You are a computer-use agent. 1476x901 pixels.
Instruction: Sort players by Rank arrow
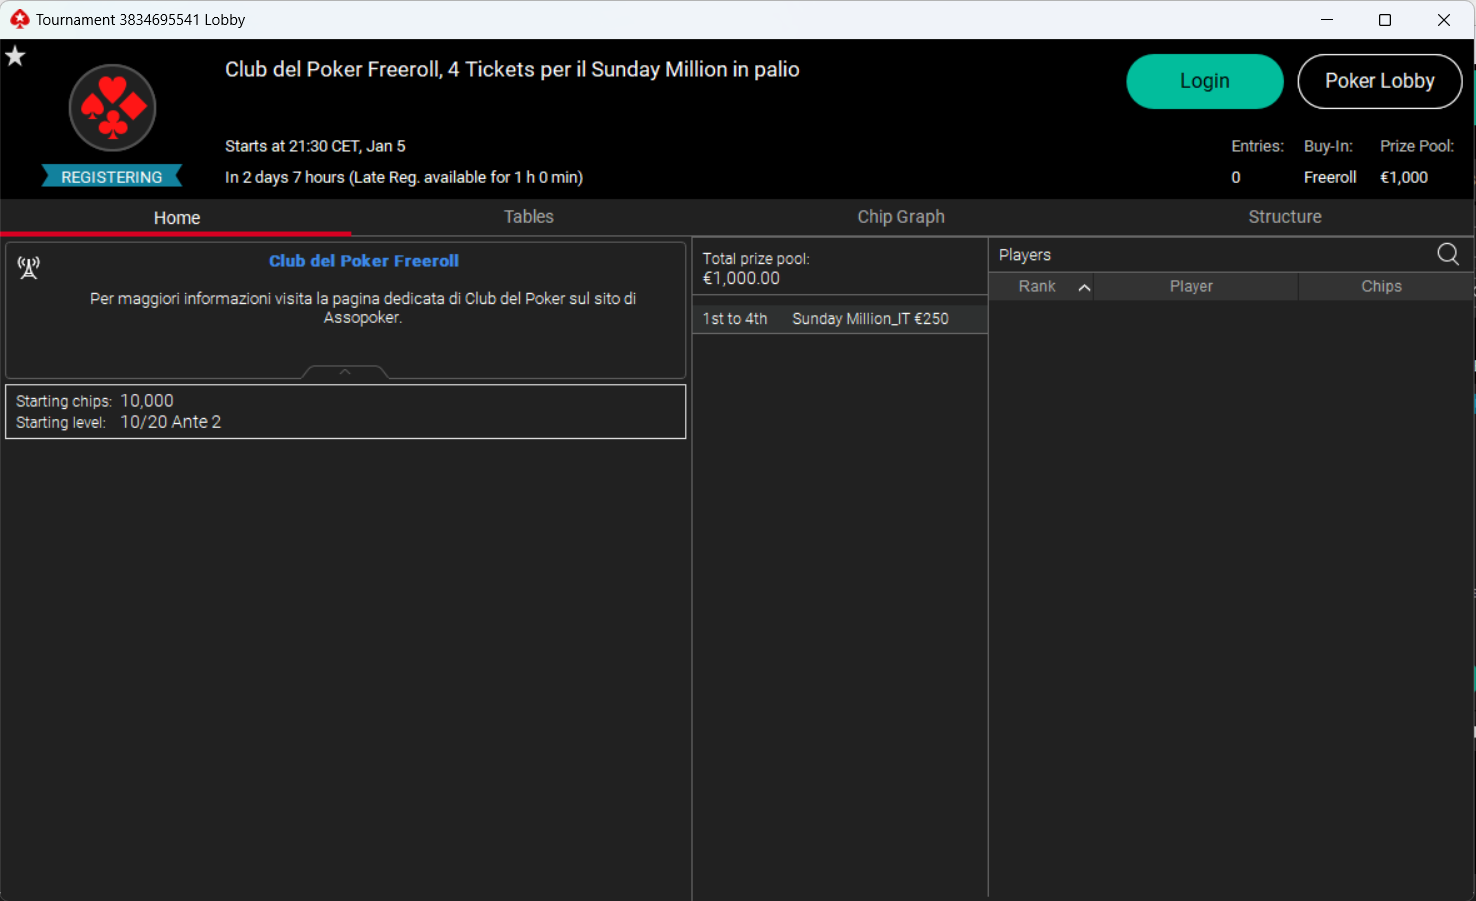1084,287
